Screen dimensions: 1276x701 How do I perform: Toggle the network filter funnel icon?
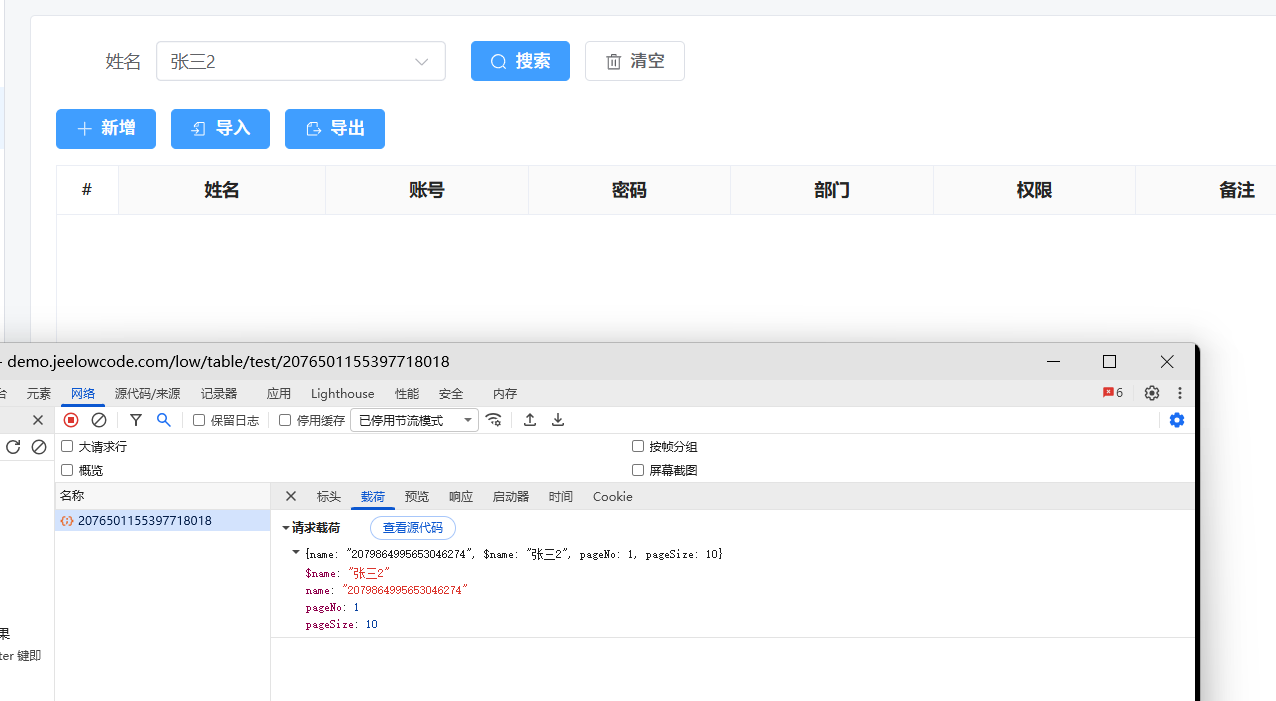point(136,420)
